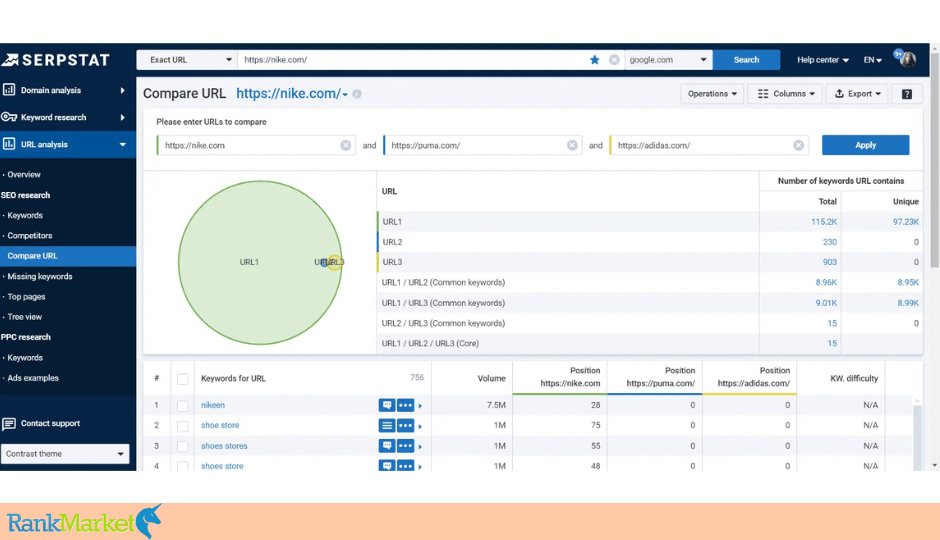Screen dimensions: 940x540
Task: Open the user avatar profile menu
Action: pyautogui.click(x=908, y=59)
